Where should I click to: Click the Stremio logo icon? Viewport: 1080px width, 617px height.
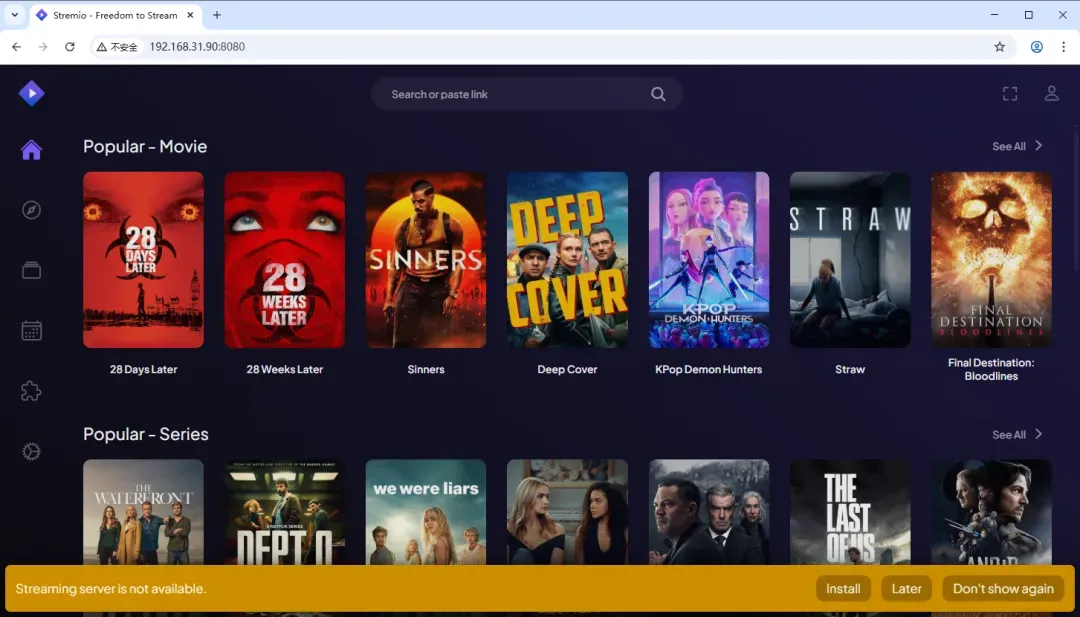pos(32,93)
